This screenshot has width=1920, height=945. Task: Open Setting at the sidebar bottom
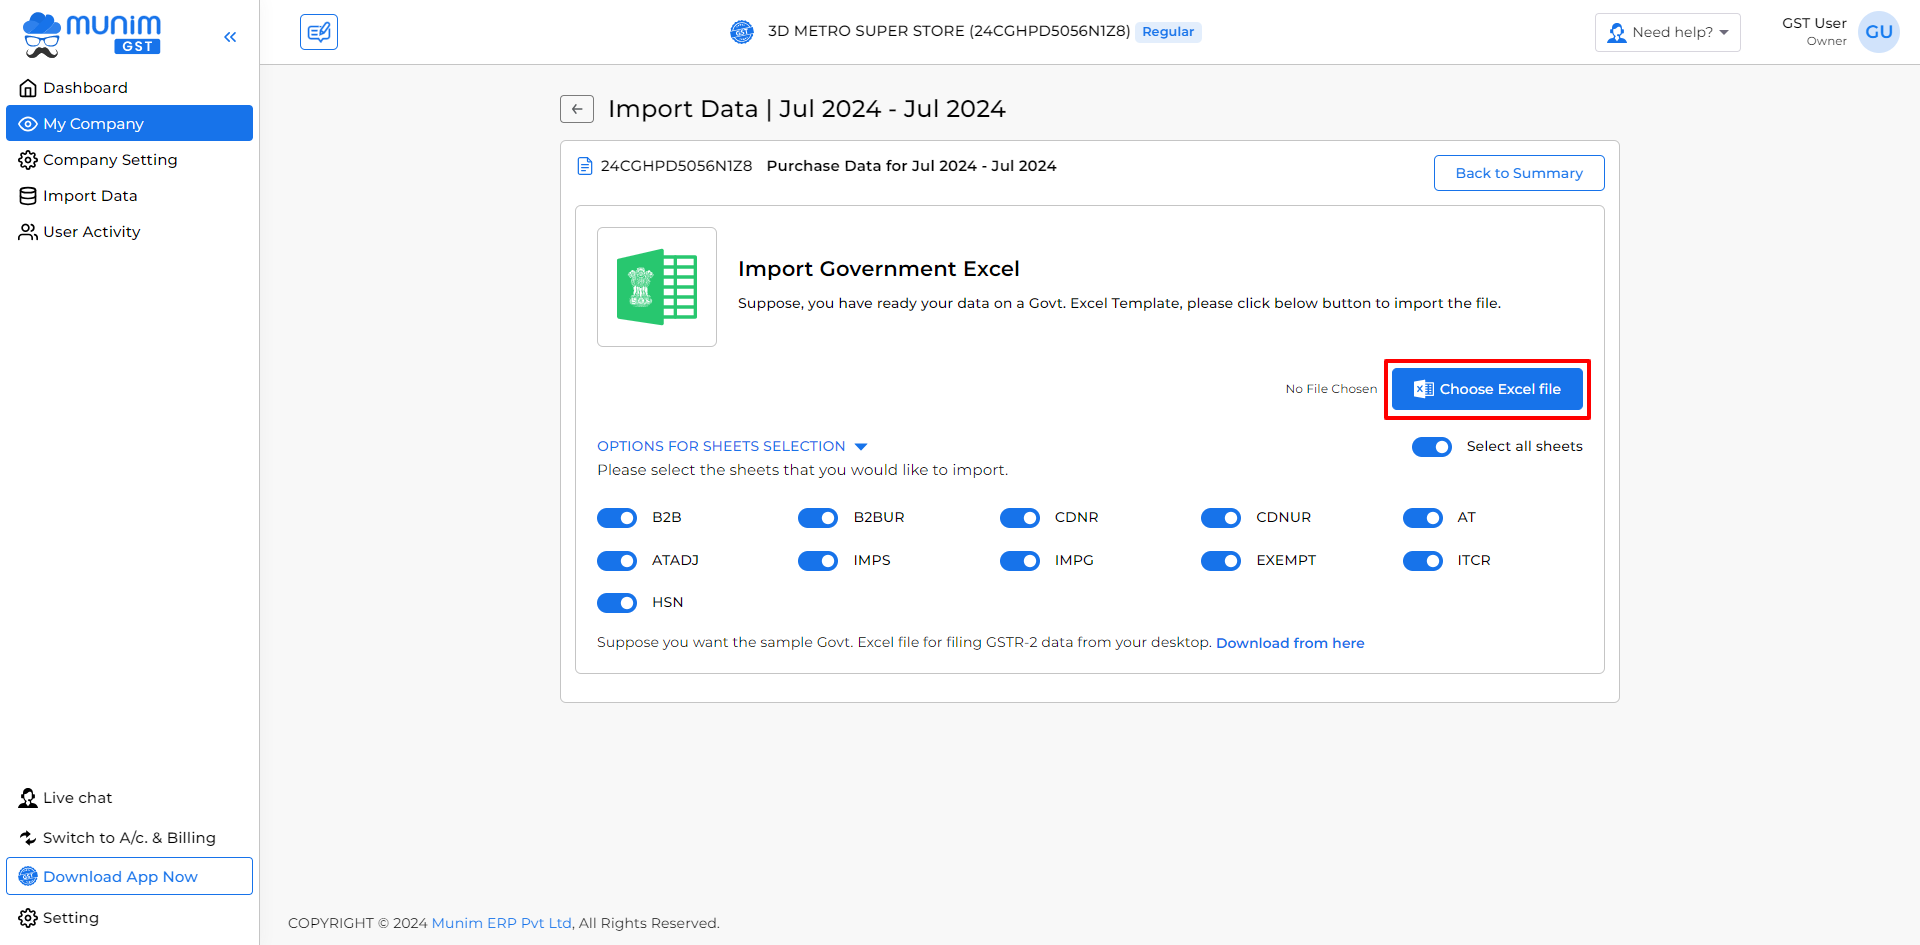pyautogui.click(x=59, y=918)
